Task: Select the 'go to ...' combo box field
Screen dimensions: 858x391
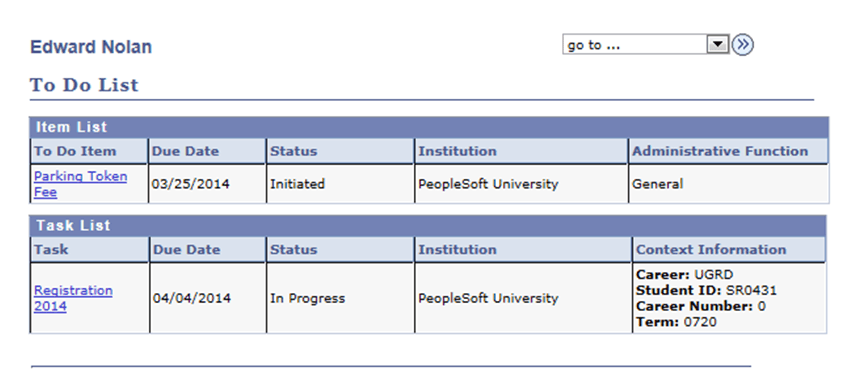Action: [646, 45]
